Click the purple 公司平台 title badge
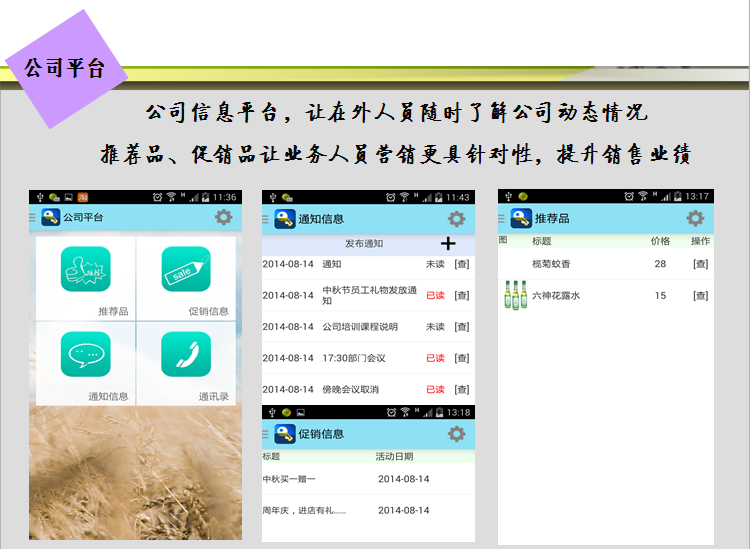 [x=66, y=68]
